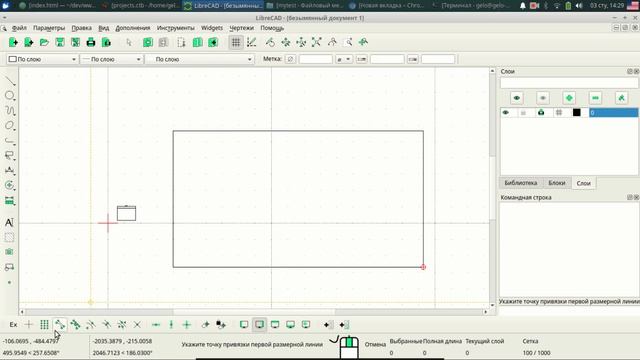640x360 pixels.
Task: Click the horizontal canvas scrollbar
Action: [x=253, y=312]
